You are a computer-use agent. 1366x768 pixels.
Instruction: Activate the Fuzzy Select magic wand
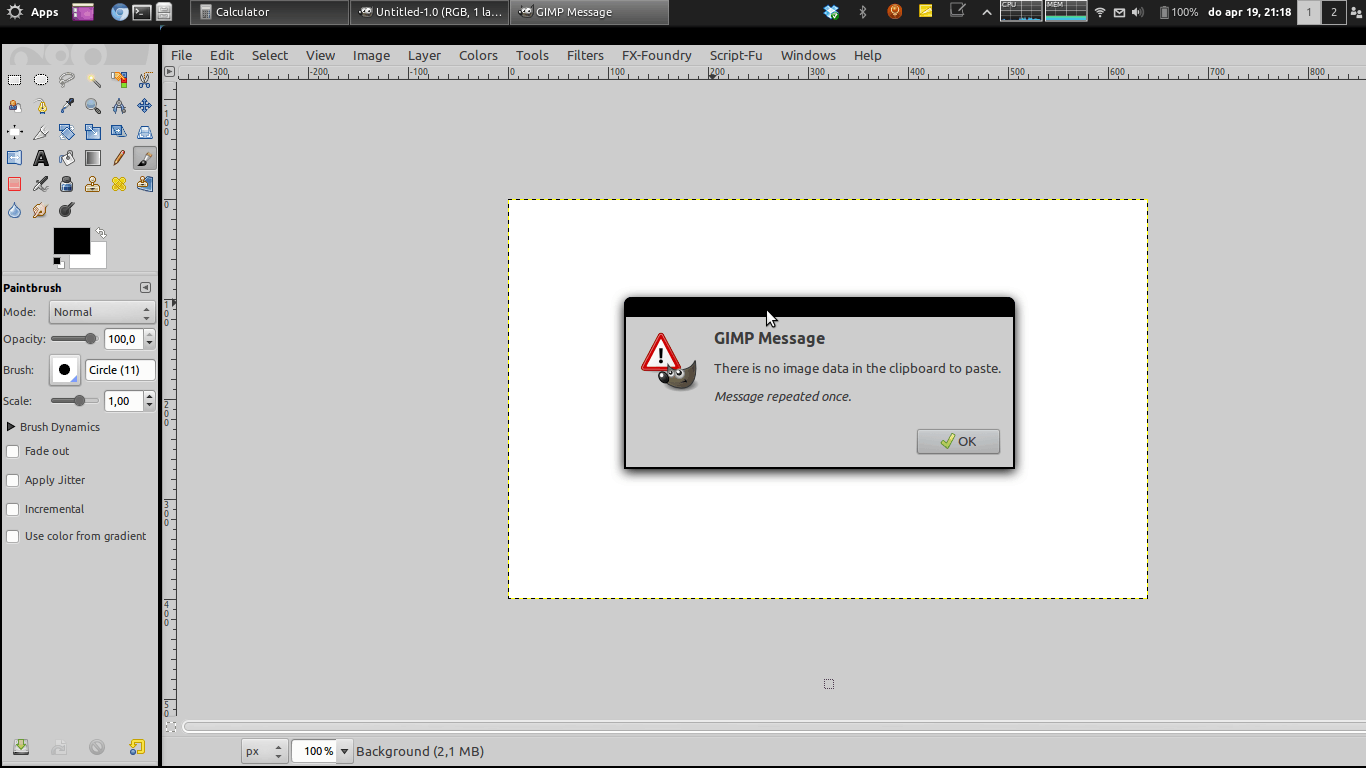pos(93,80)
